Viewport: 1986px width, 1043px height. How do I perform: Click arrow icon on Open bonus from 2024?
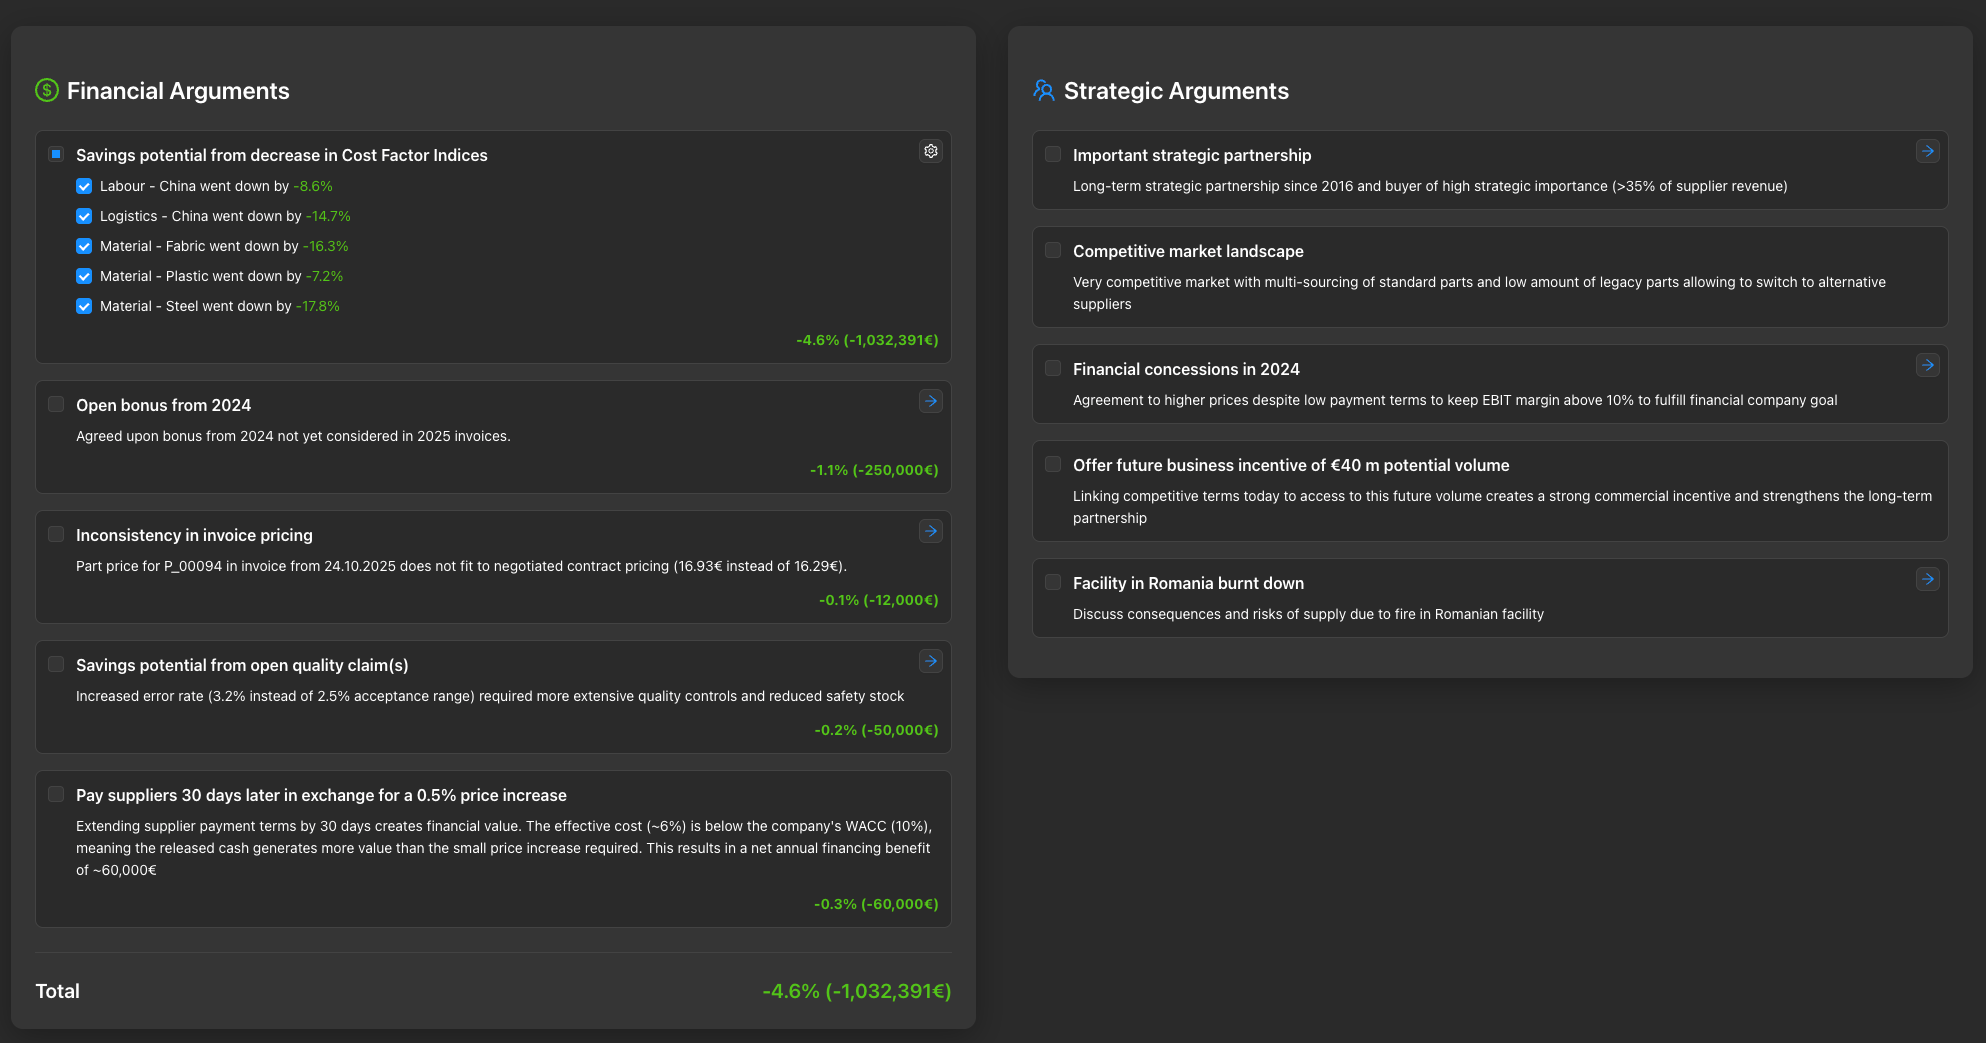930,401
